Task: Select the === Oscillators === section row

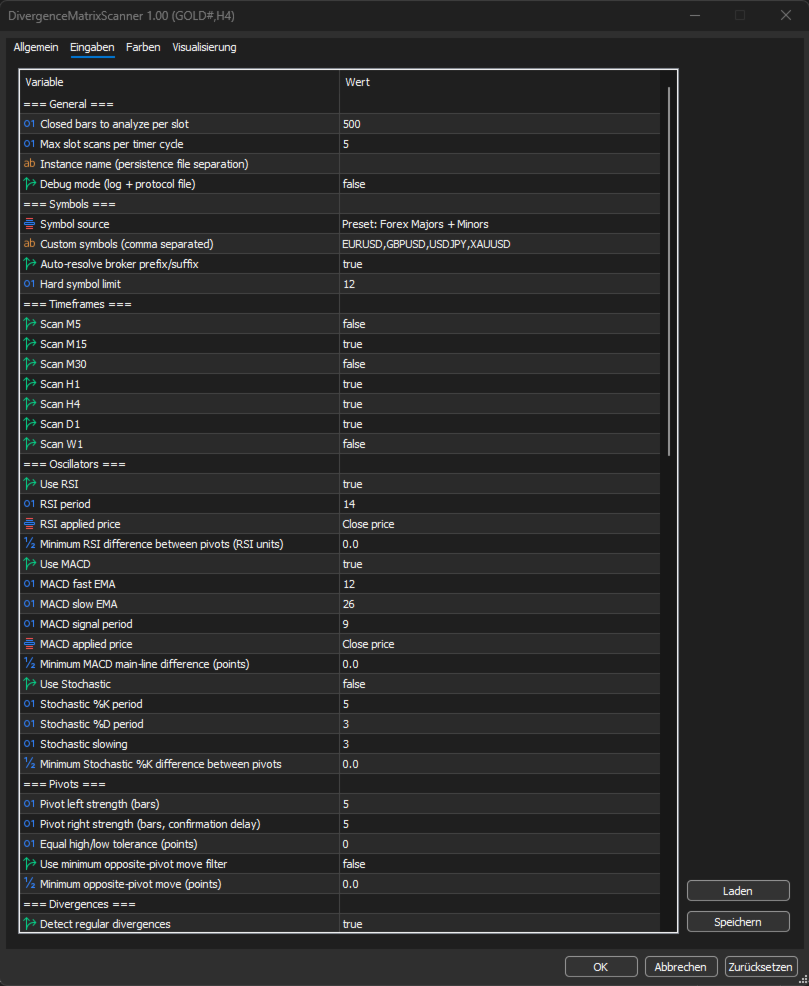Action: point(340,464)
